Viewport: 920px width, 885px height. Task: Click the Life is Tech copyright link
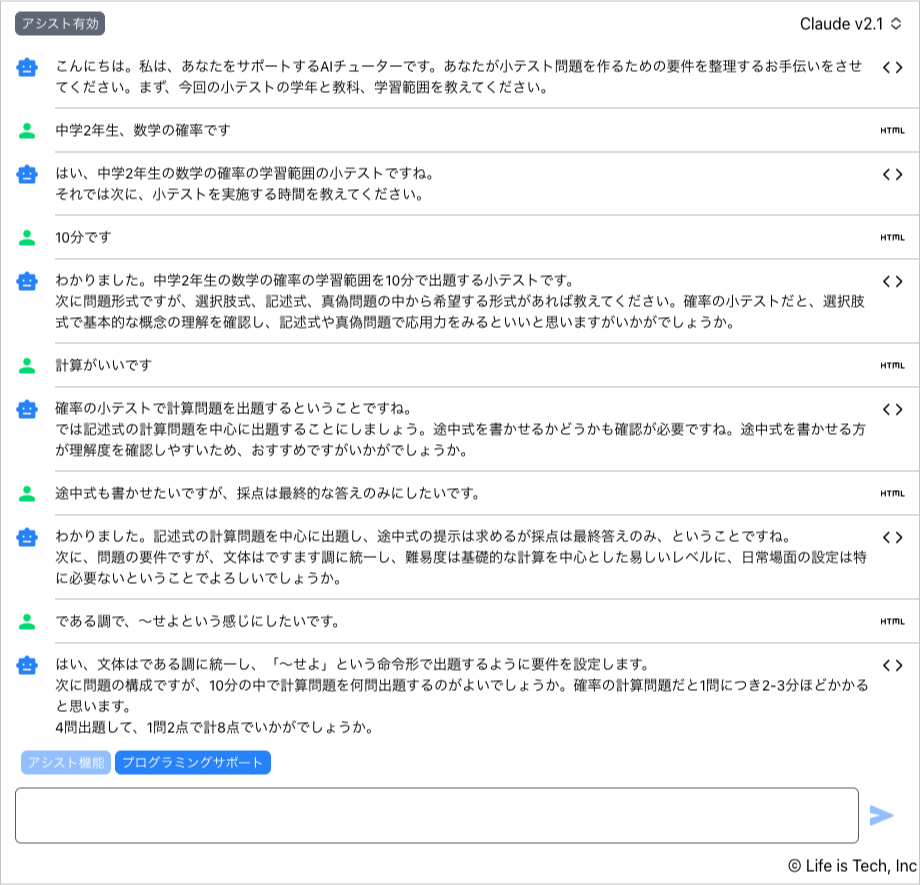click(852, 862)
